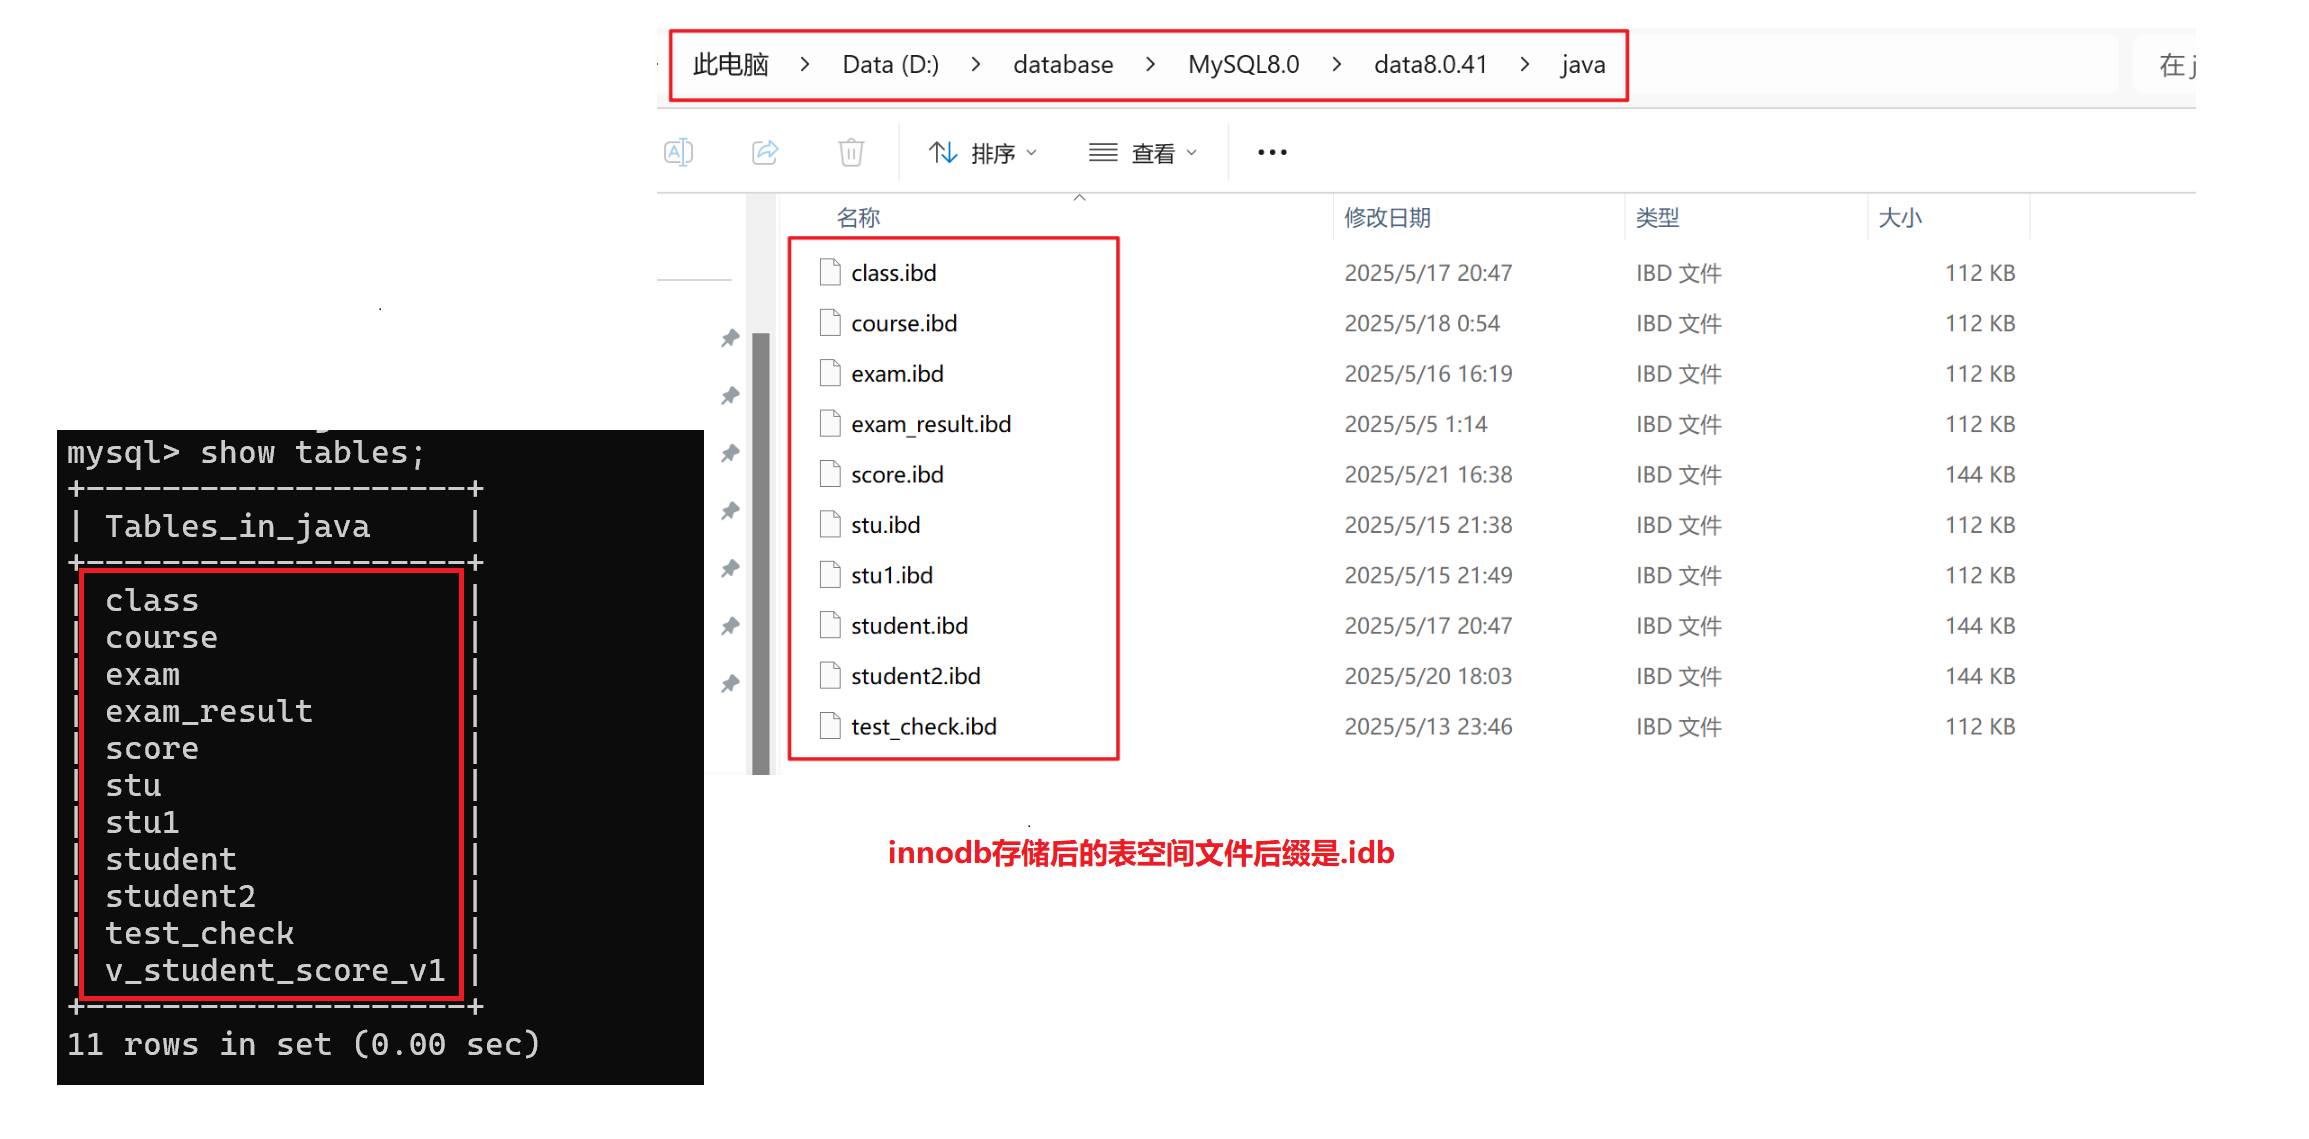The image size is (2309, 1139).
Task: Click 名称 column header
Action: (x=858, y=217)
